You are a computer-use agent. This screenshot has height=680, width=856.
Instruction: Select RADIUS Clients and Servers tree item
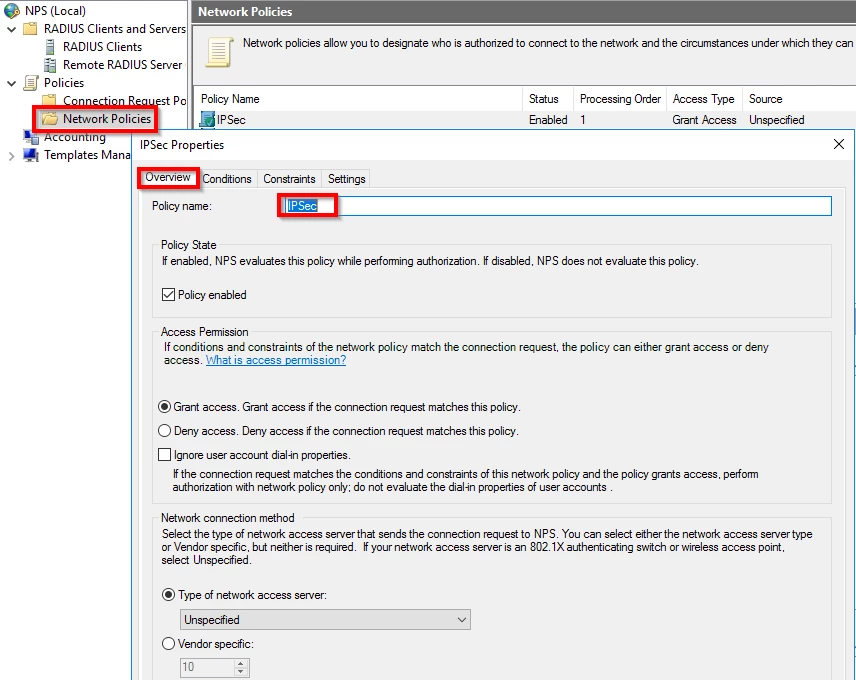point(115,28)
